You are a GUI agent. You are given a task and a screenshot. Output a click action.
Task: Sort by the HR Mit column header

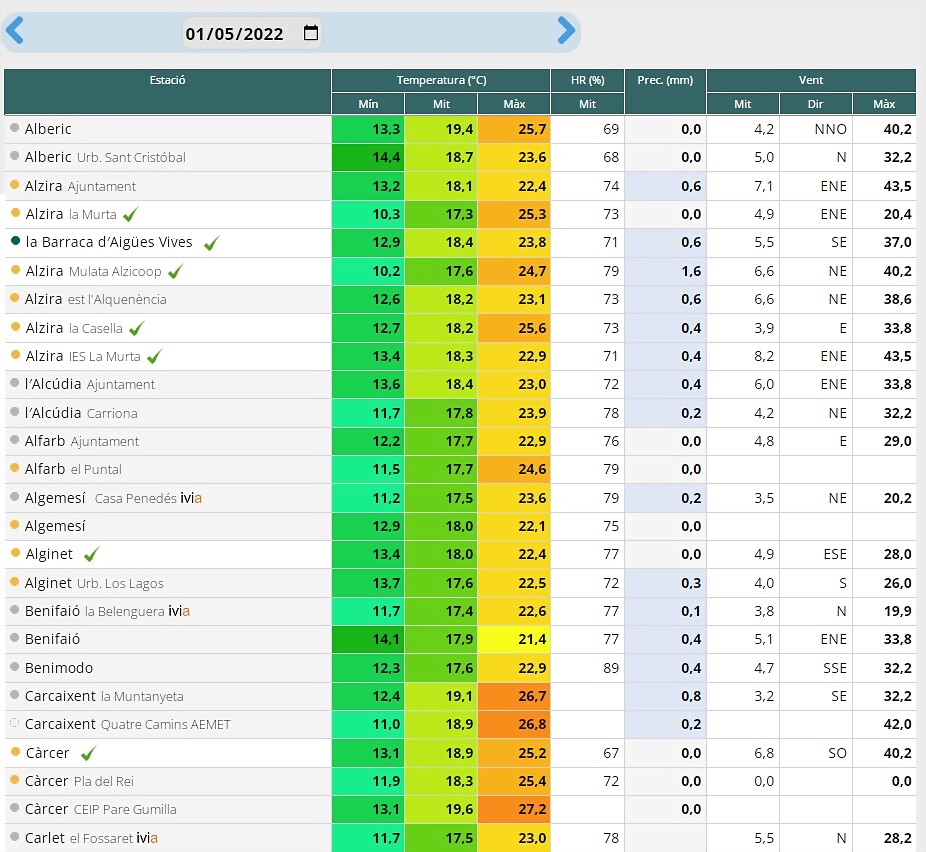588,104
